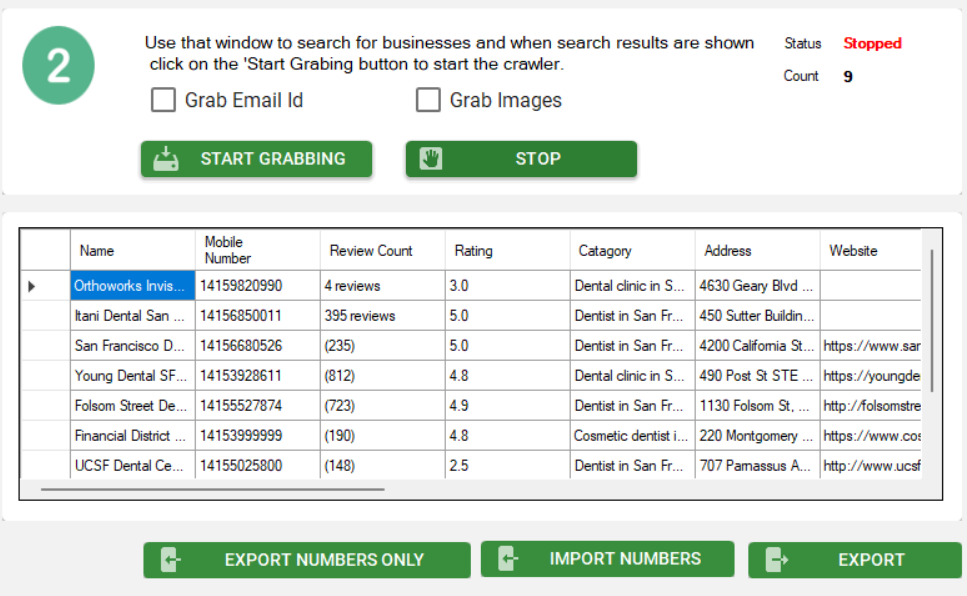This screenshot has width=967, height=596.
Task: Click the '4200 California St...' address cell
Action: pos(758,346)
